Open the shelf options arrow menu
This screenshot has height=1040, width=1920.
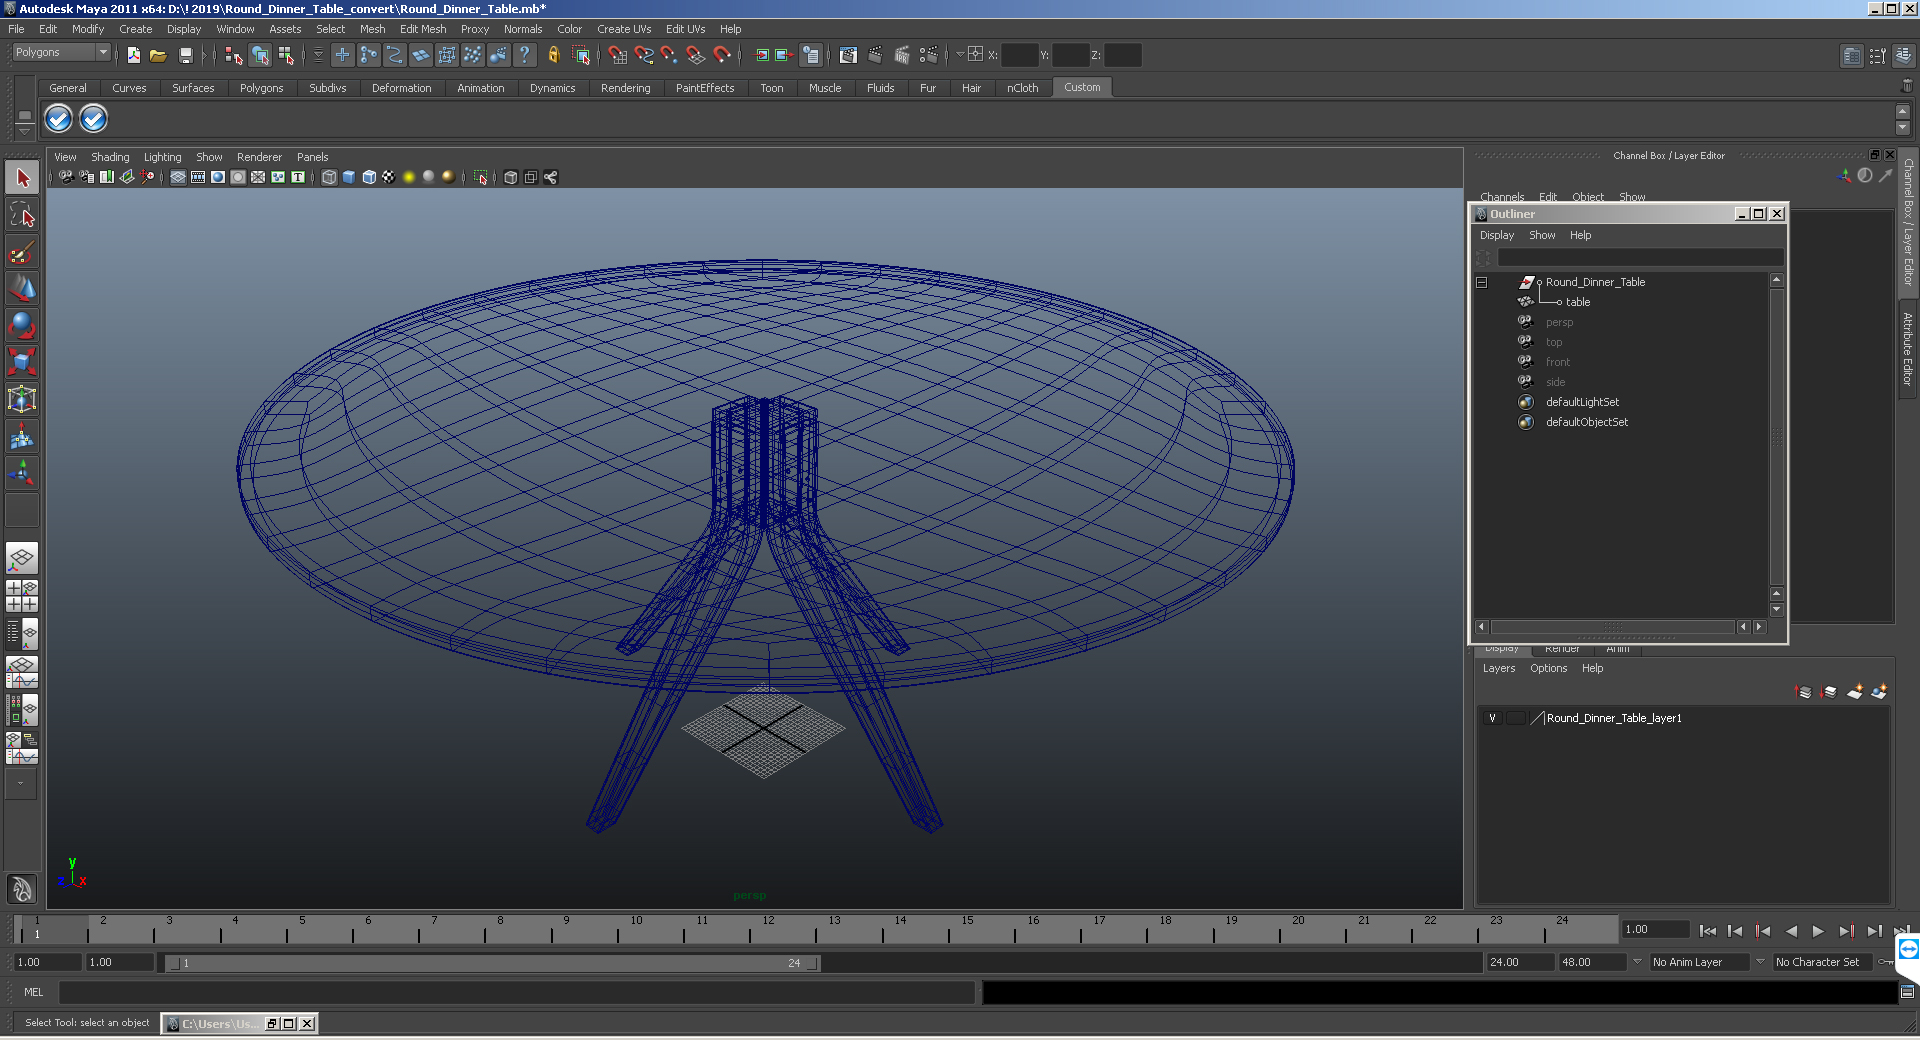(x=24, y=131)
